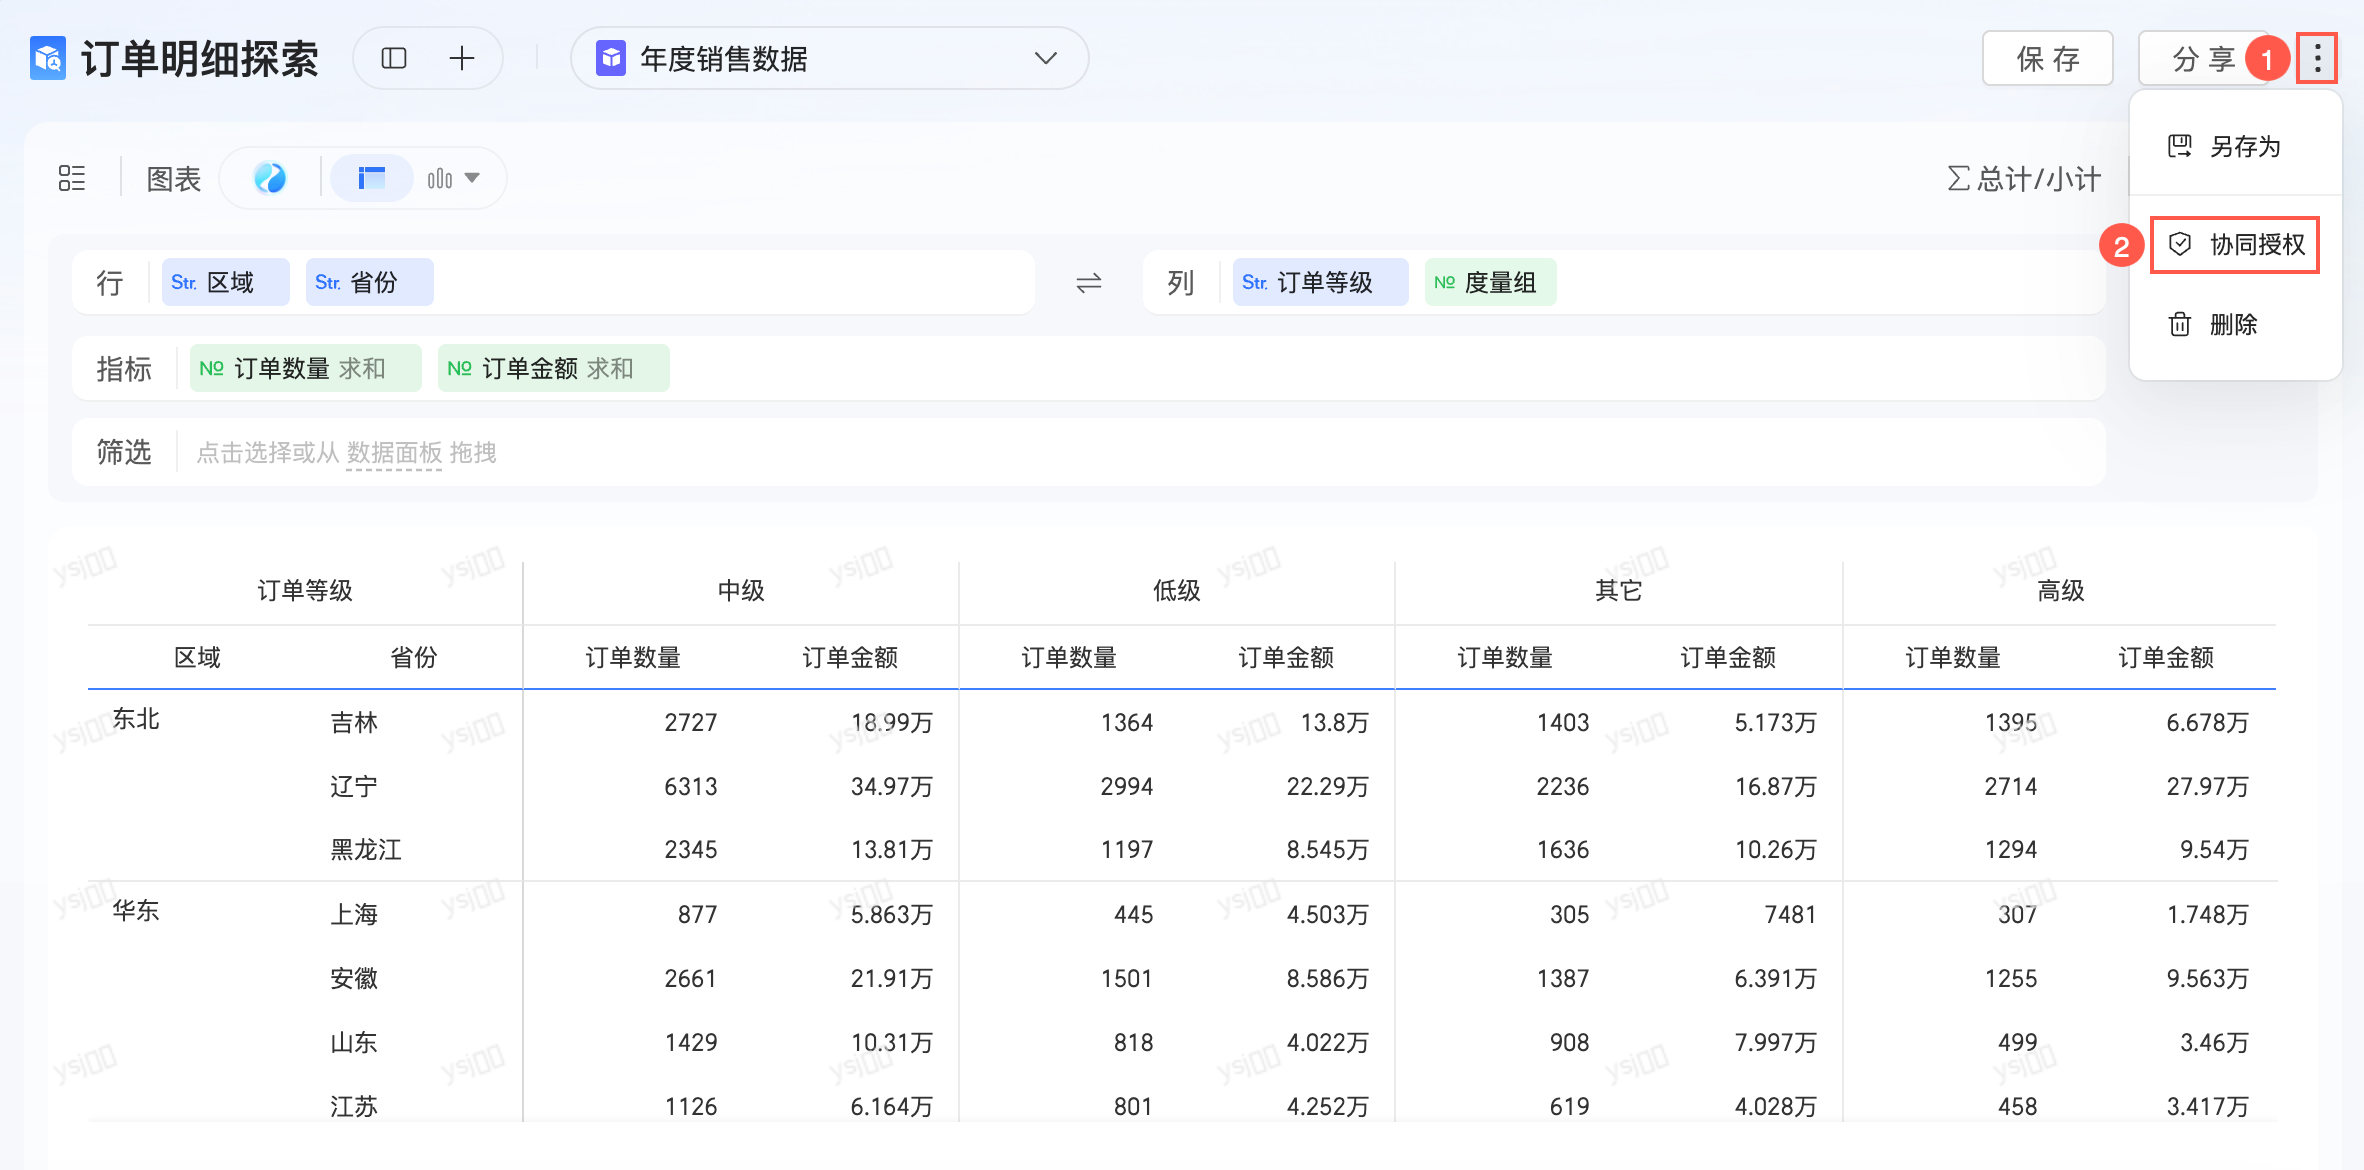Viewport: 2364px width, 1170px height.
Task: Click the swap rows and columns icon
Action: point(1088,283)
